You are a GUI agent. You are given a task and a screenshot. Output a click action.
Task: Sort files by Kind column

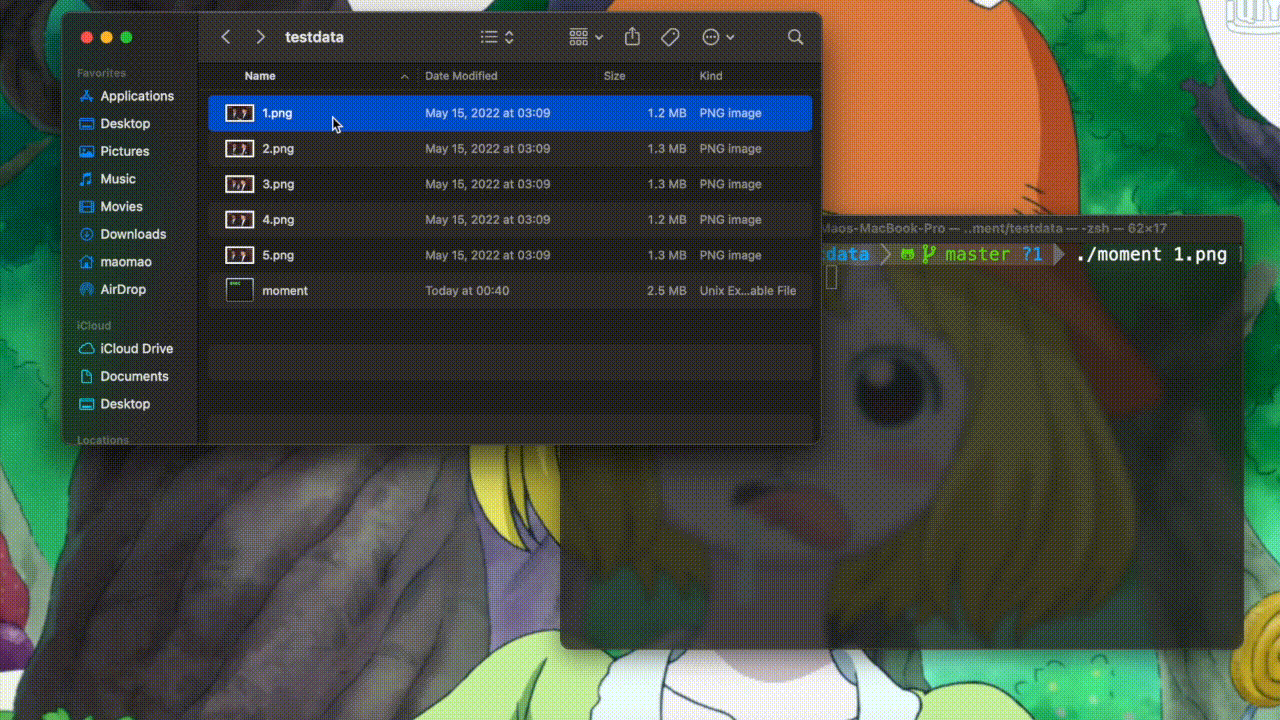(711, 76)
